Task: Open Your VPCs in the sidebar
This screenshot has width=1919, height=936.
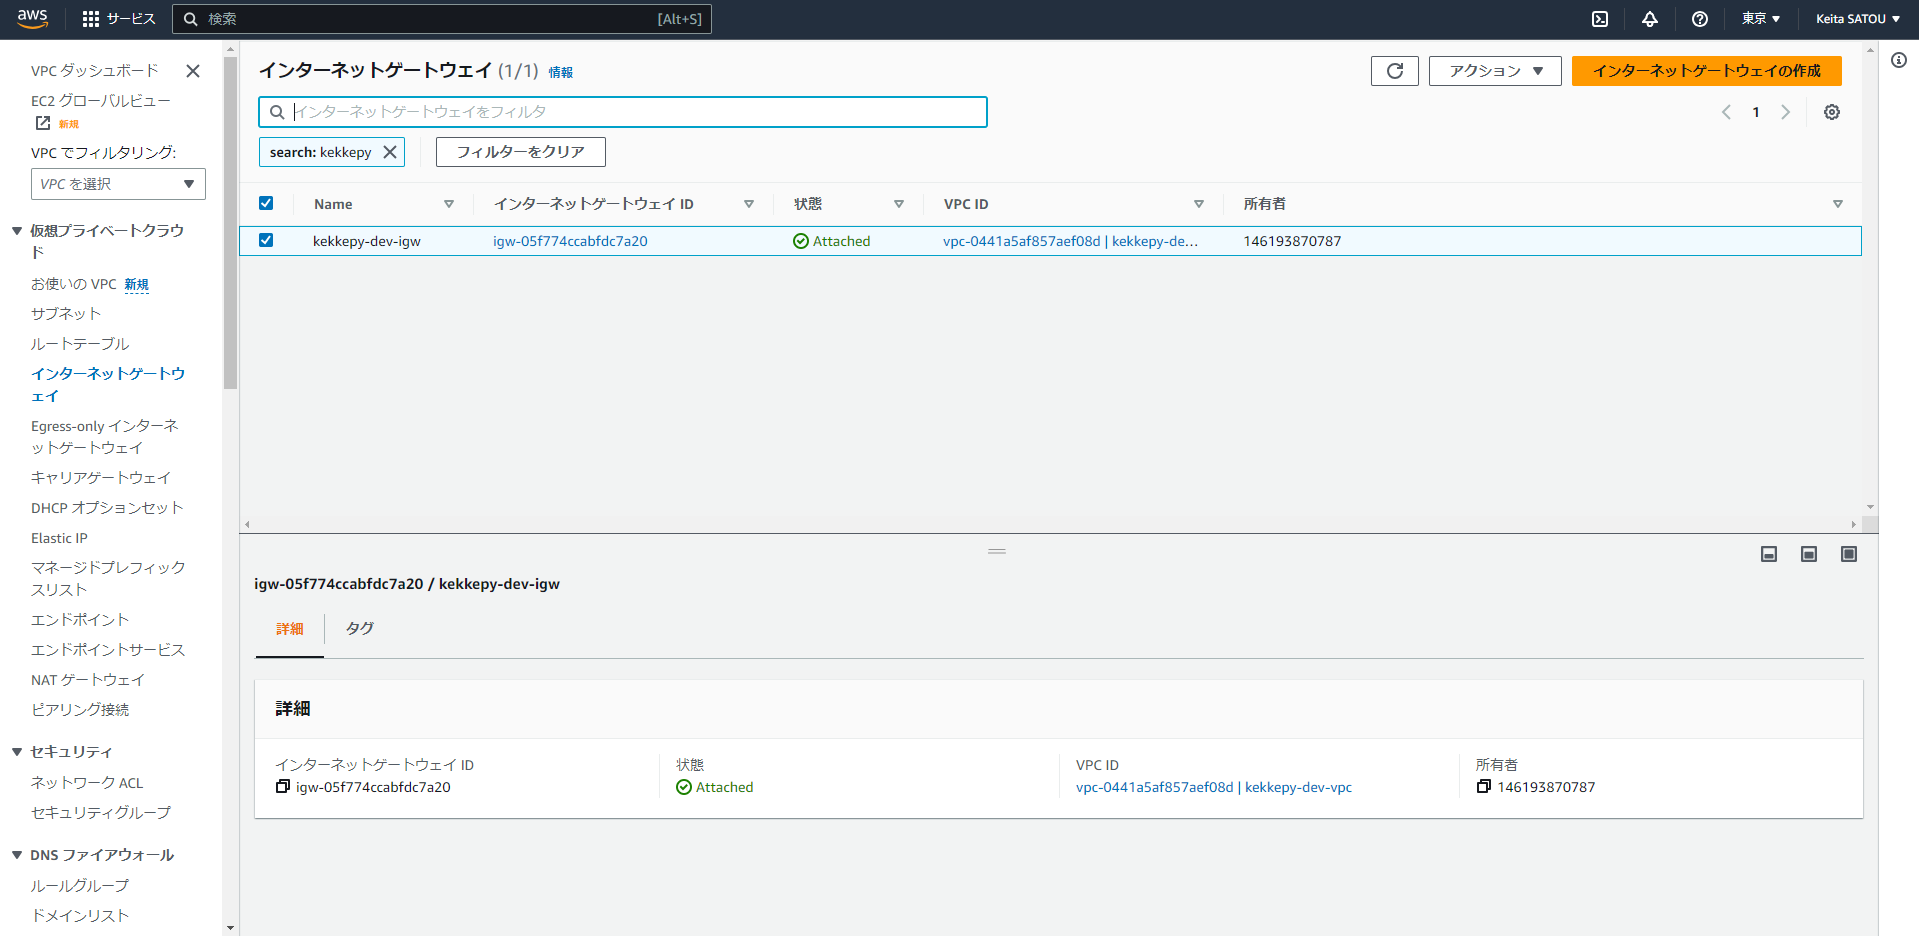Action: click(x=74, y=284)
